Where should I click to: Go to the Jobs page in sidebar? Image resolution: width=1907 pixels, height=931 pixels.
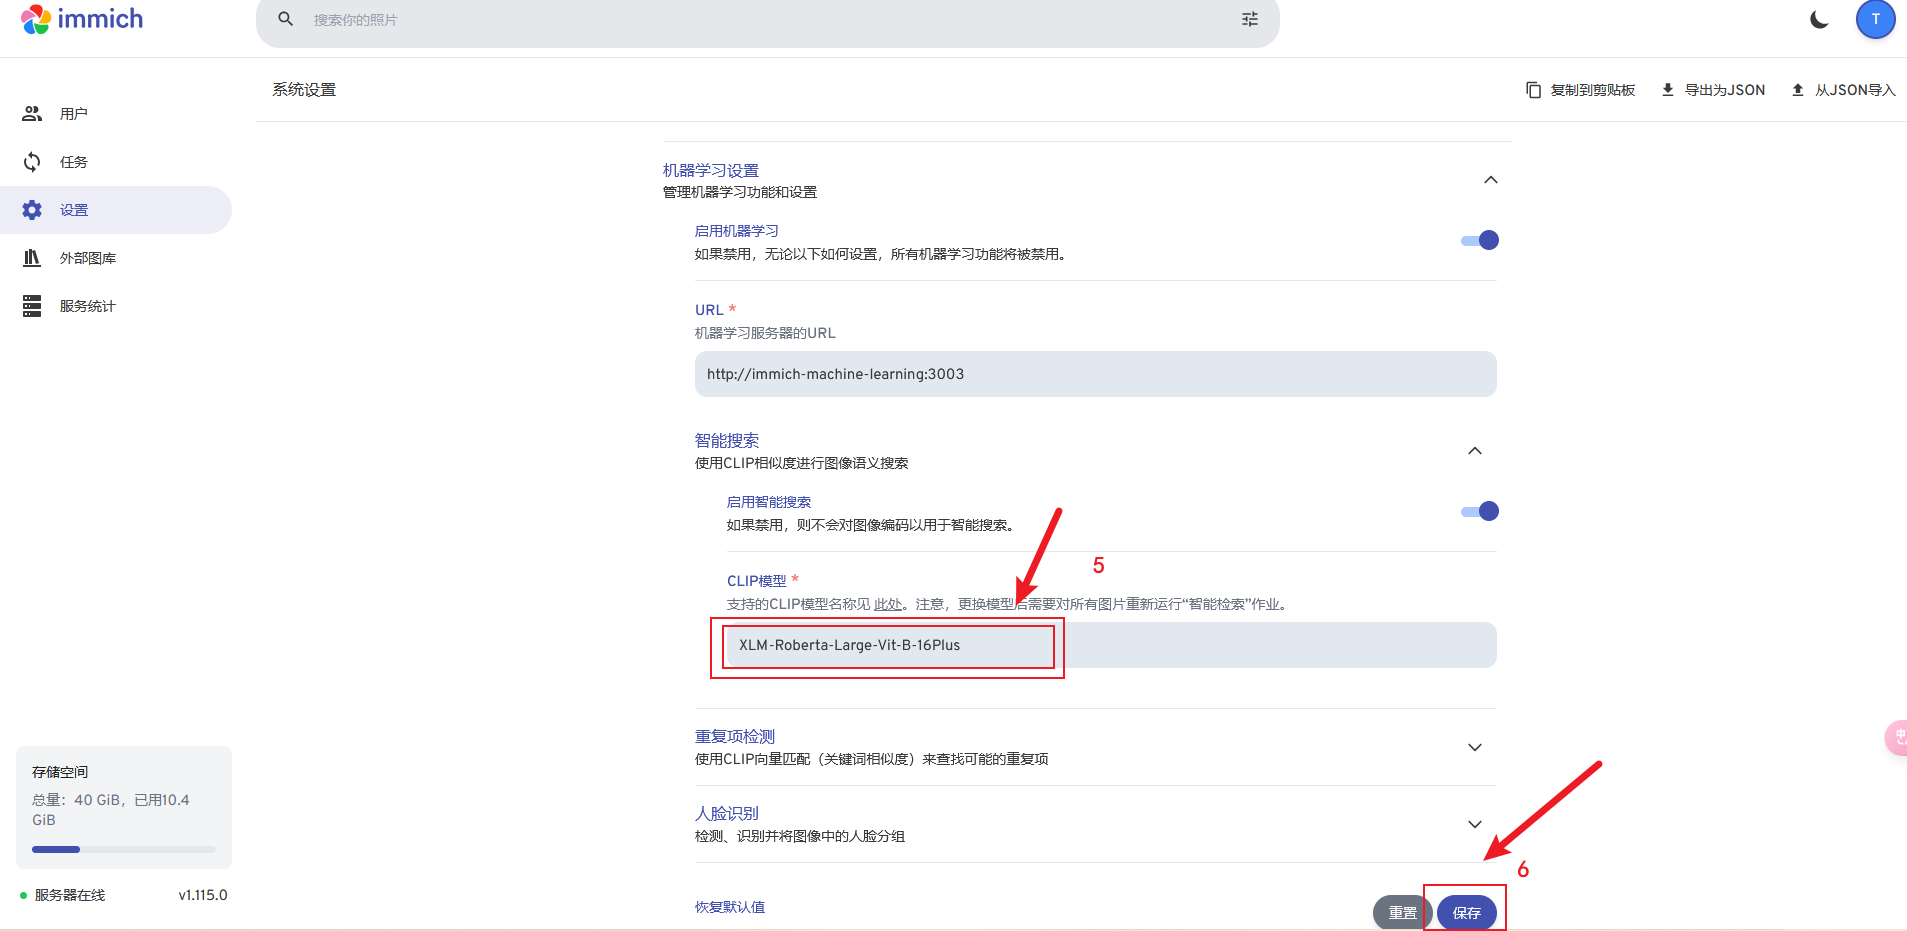(74, 162)
